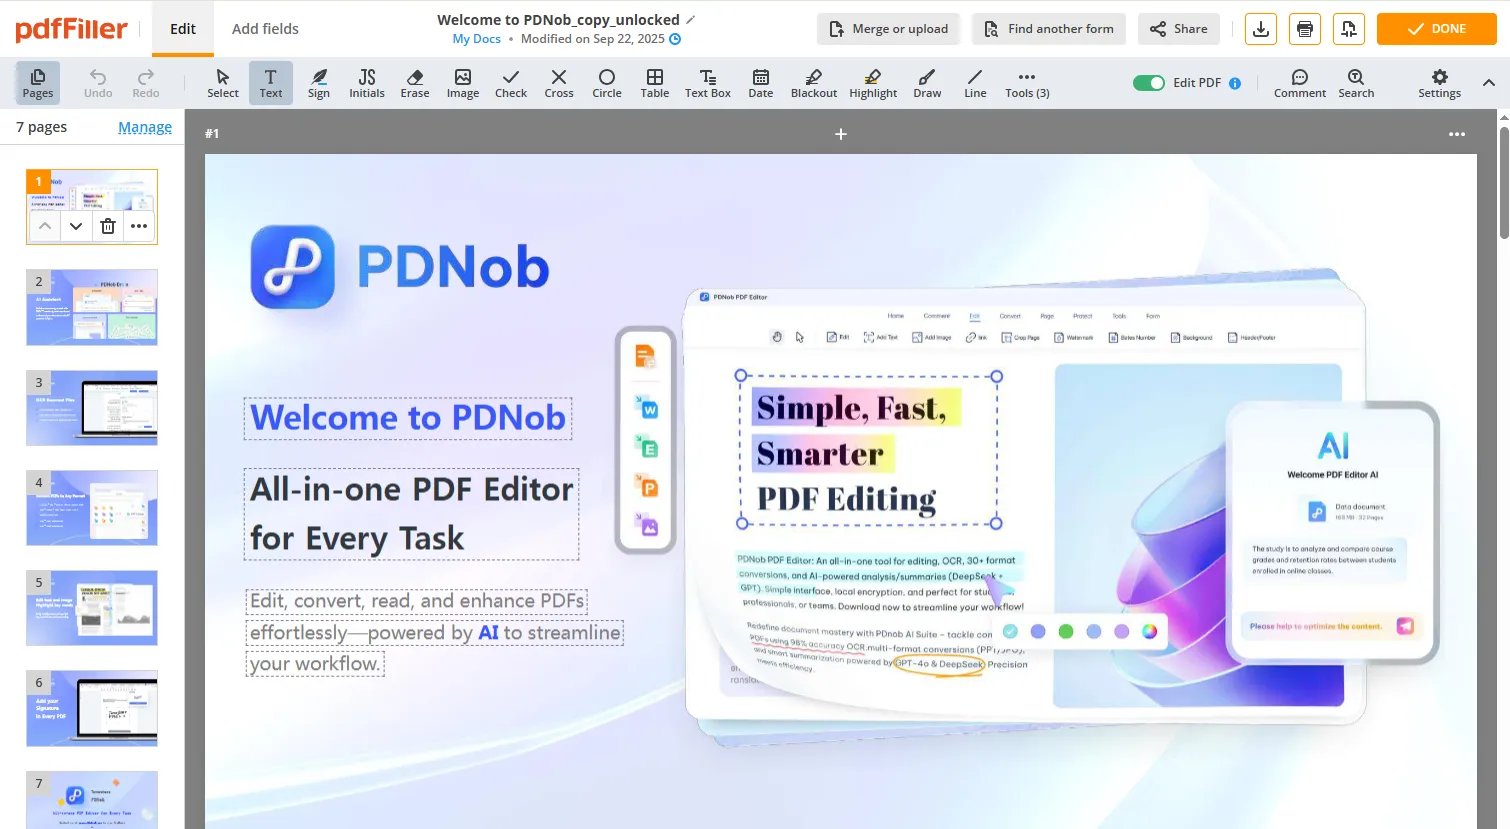Select the Check mark tool

pos(511,83)
